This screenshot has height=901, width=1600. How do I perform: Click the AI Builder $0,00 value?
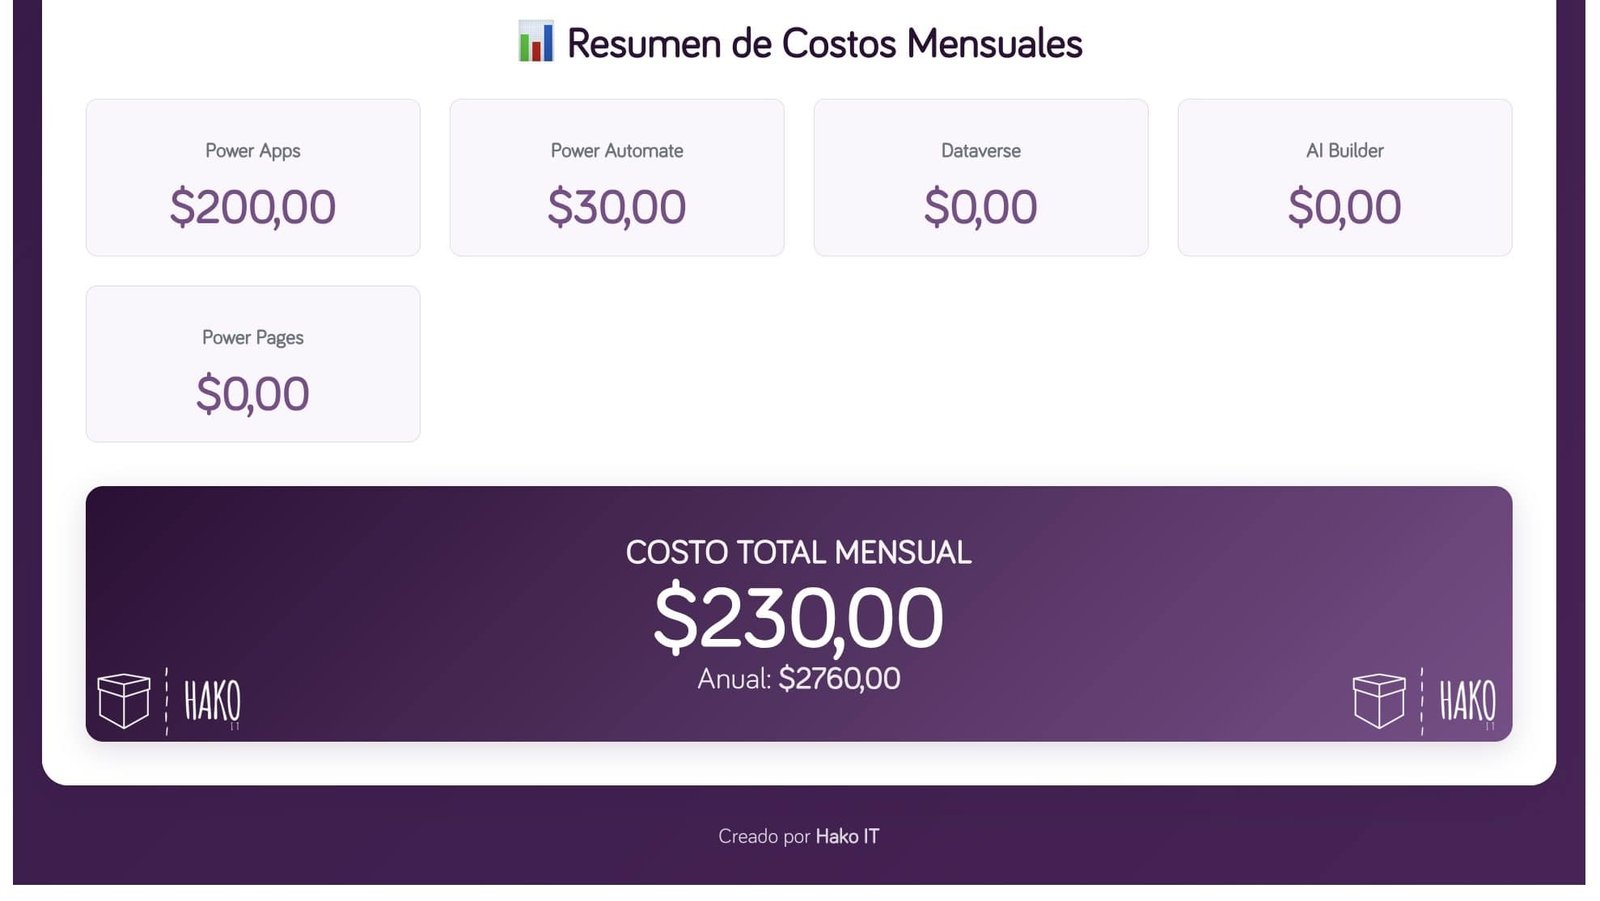1345,207
